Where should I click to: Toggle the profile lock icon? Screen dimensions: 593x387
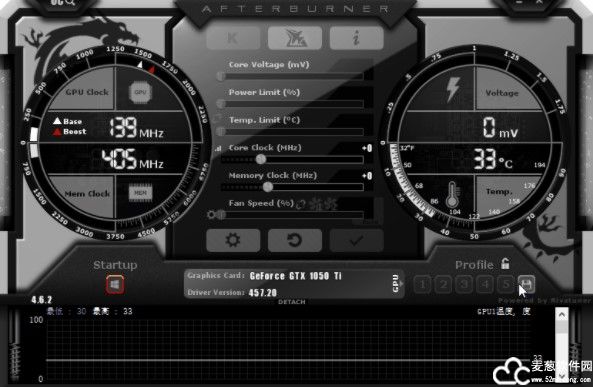505,264
